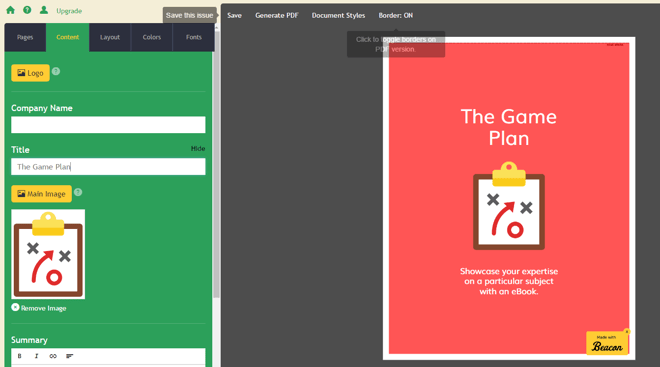Image resolution: width=660 pixels, height=367 pixels.
Task: Click Remove Image below thumbnail
Action: pos(39,308)
